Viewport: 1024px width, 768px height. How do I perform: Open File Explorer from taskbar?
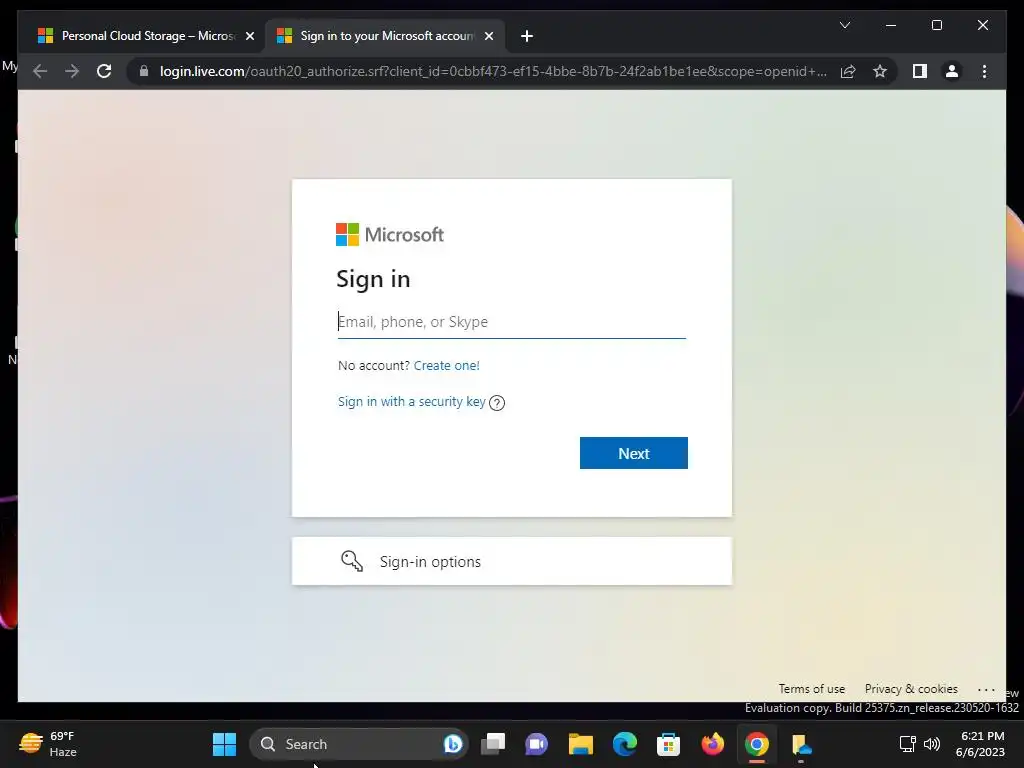click(581, 744)
